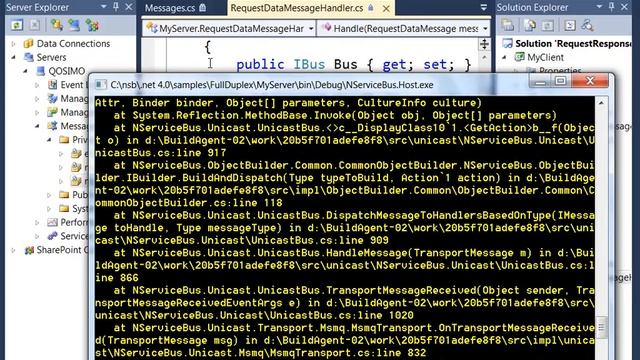
Task: Click 'UnicastBus.cs:line 917' console text
Action: [160, 153]
